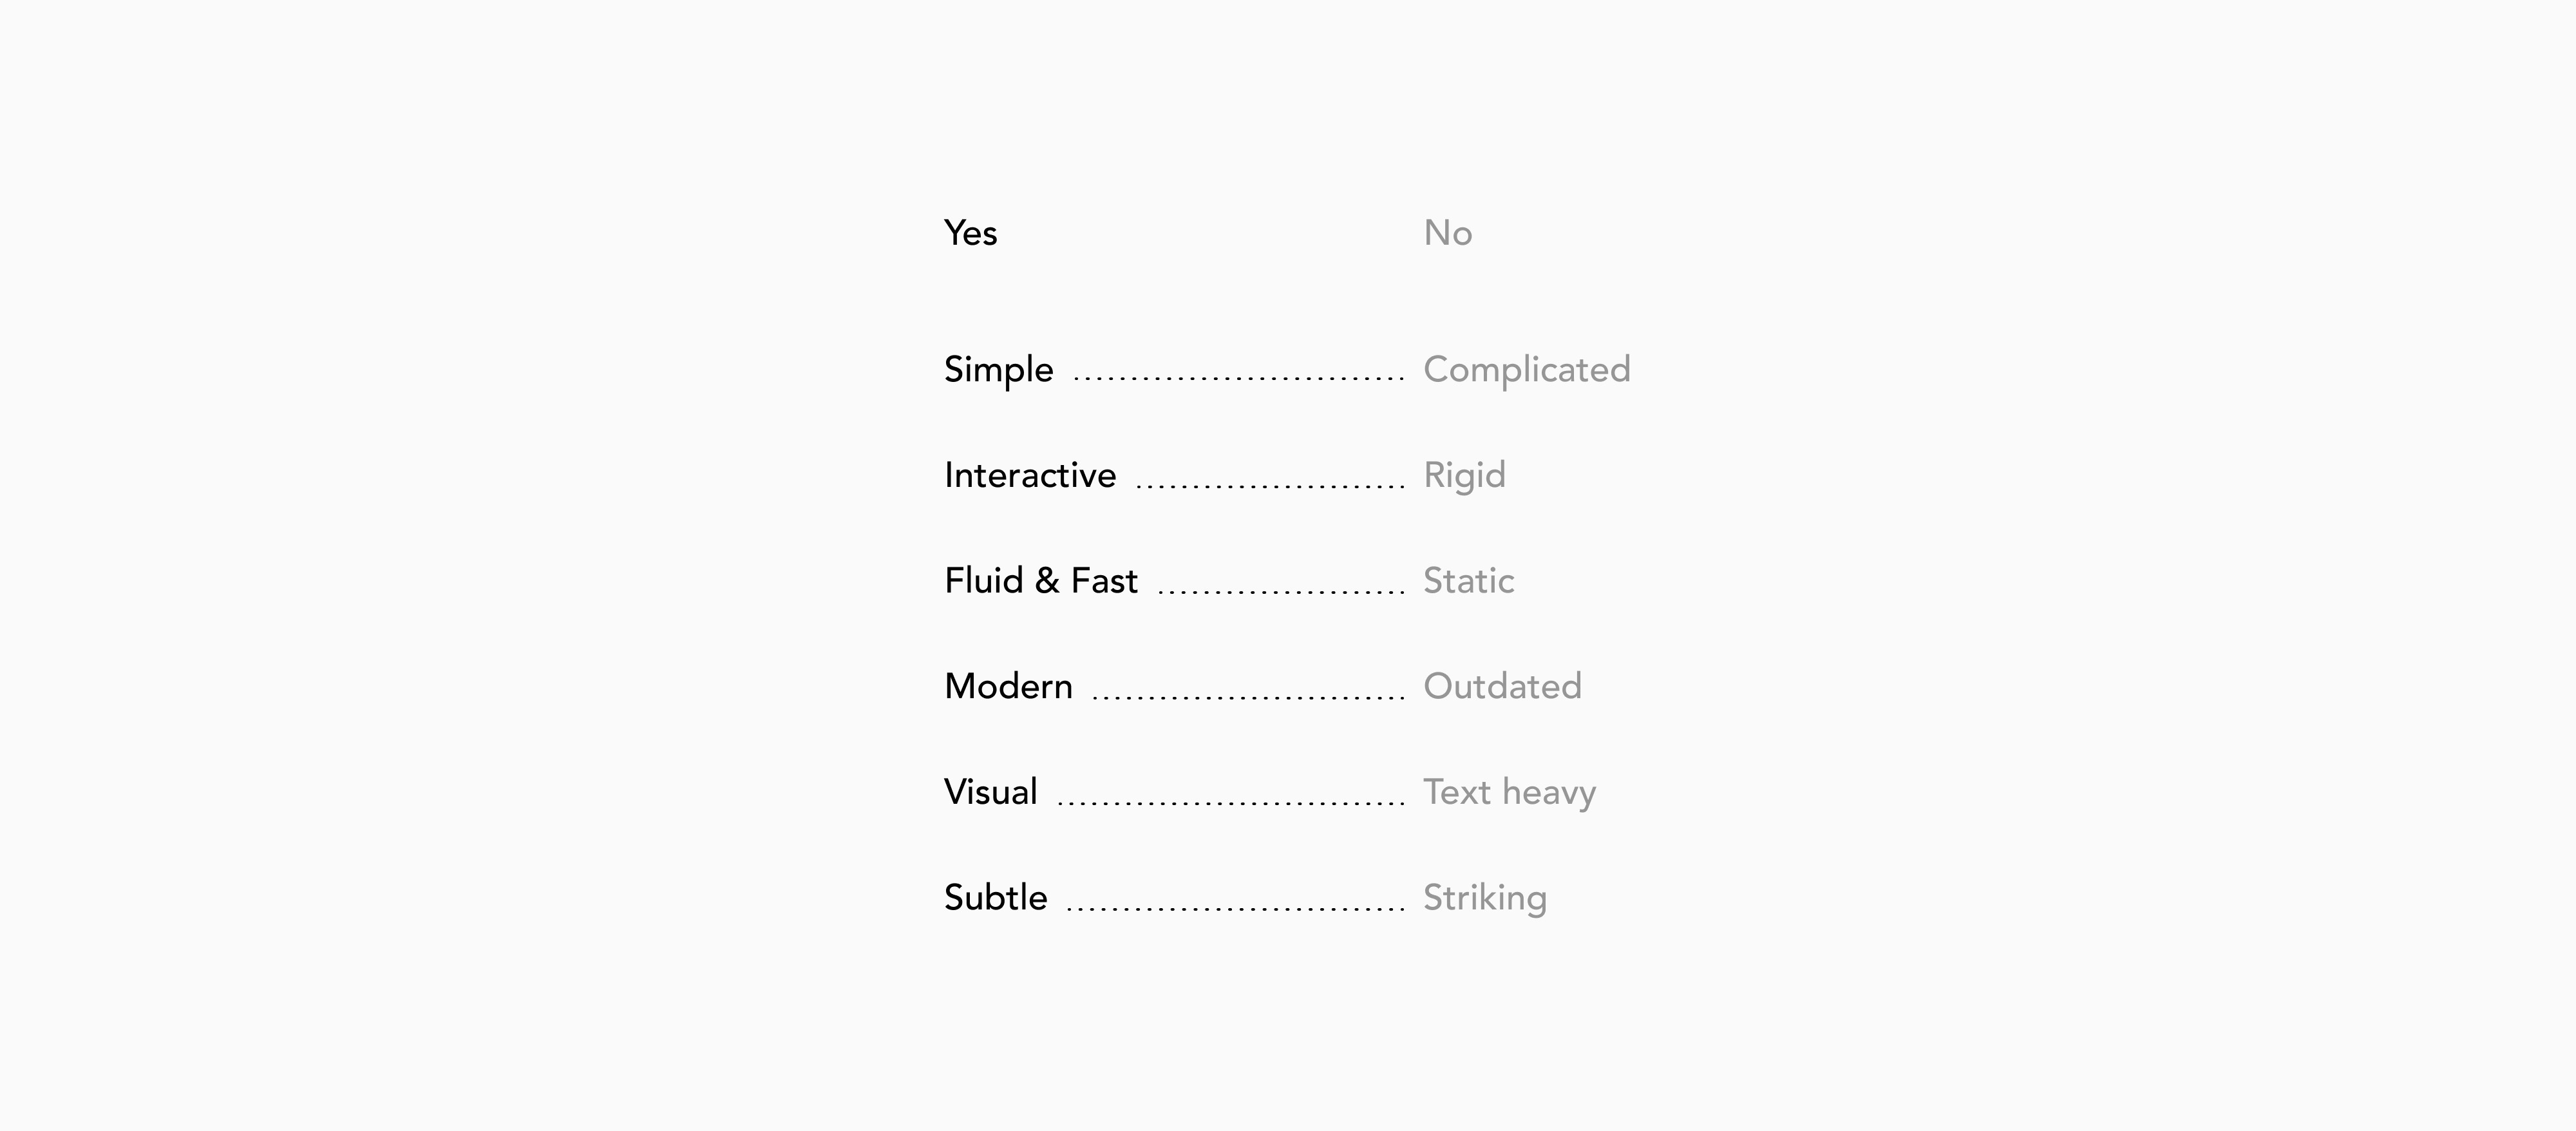Click the 'No' column heading

coord(1447,233)
